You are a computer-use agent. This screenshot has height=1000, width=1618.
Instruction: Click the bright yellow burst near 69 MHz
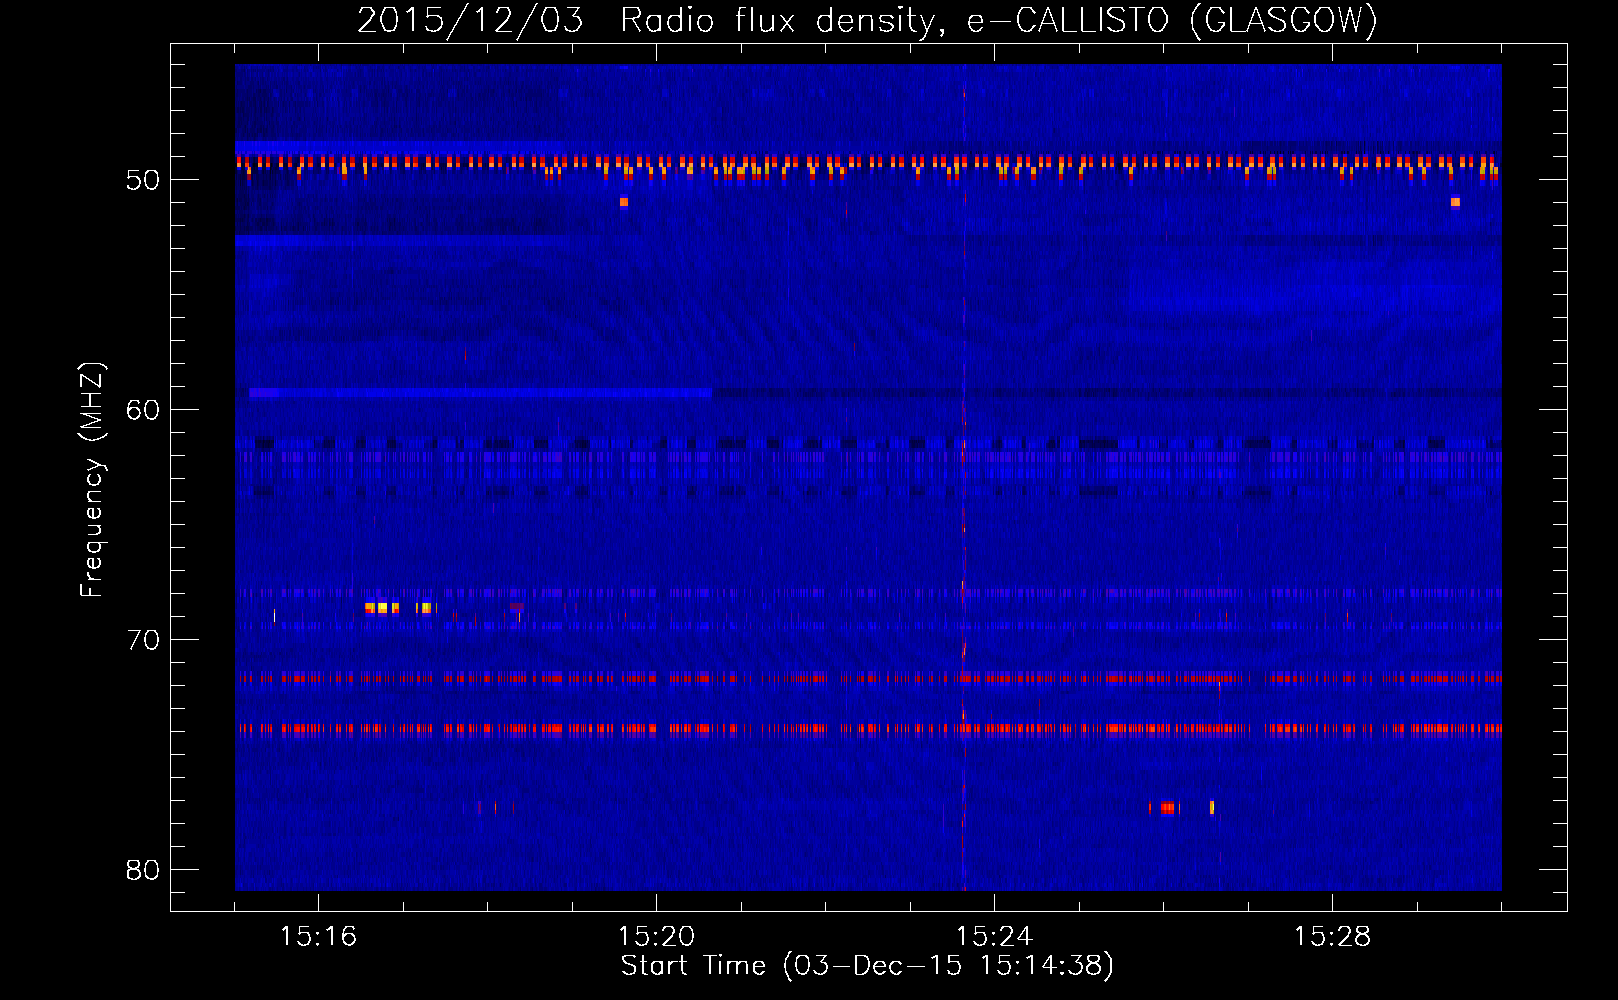click(400, 608)
